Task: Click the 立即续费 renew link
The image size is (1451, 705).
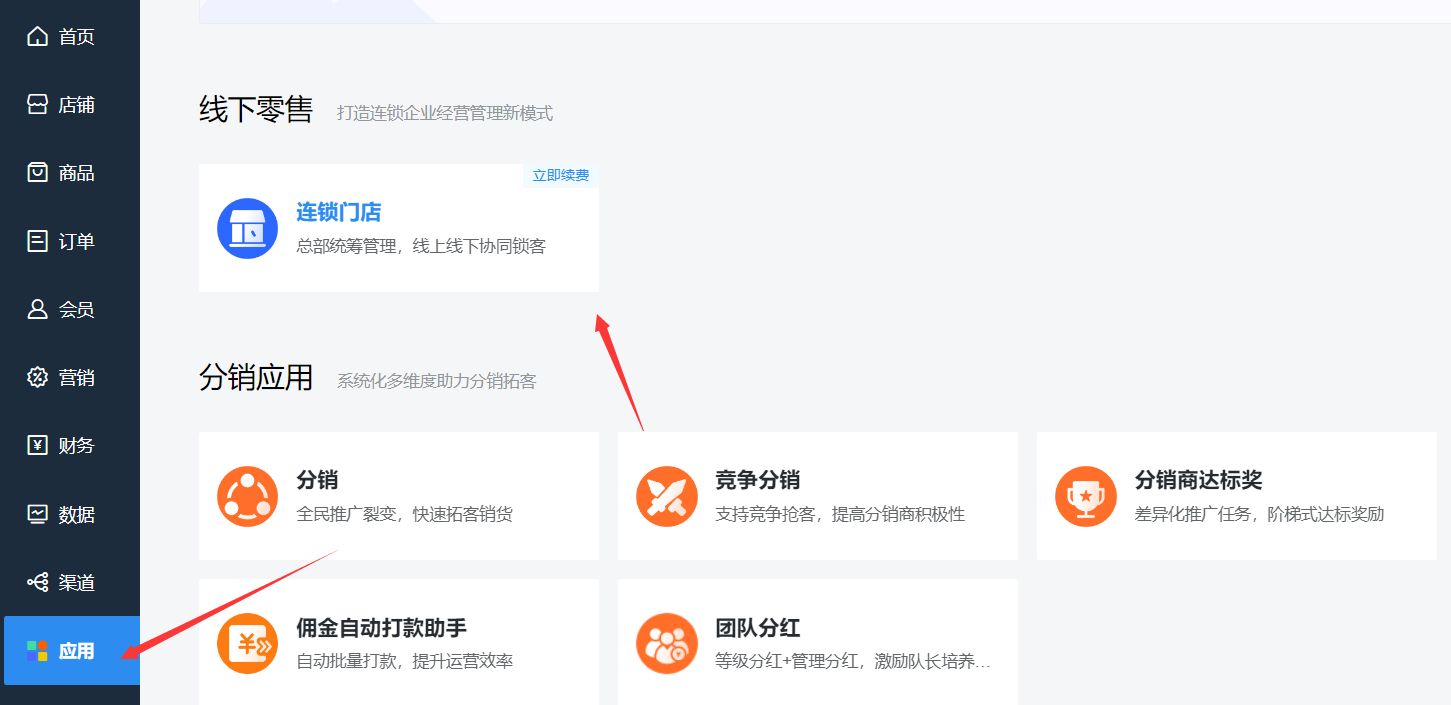Action: 560,176
